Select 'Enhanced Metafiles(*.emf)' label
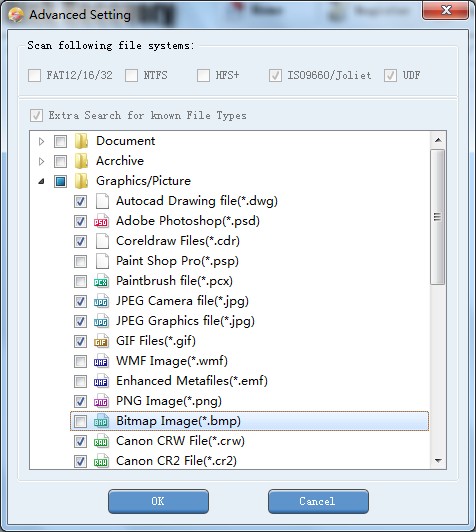 pyautogui.click(x=192, y=381)
